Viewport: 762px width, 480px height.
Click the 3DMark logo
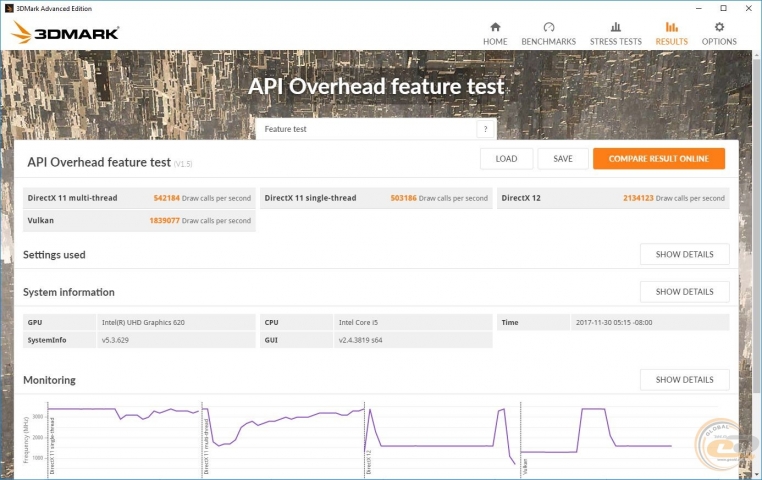(x=66, y=33)
